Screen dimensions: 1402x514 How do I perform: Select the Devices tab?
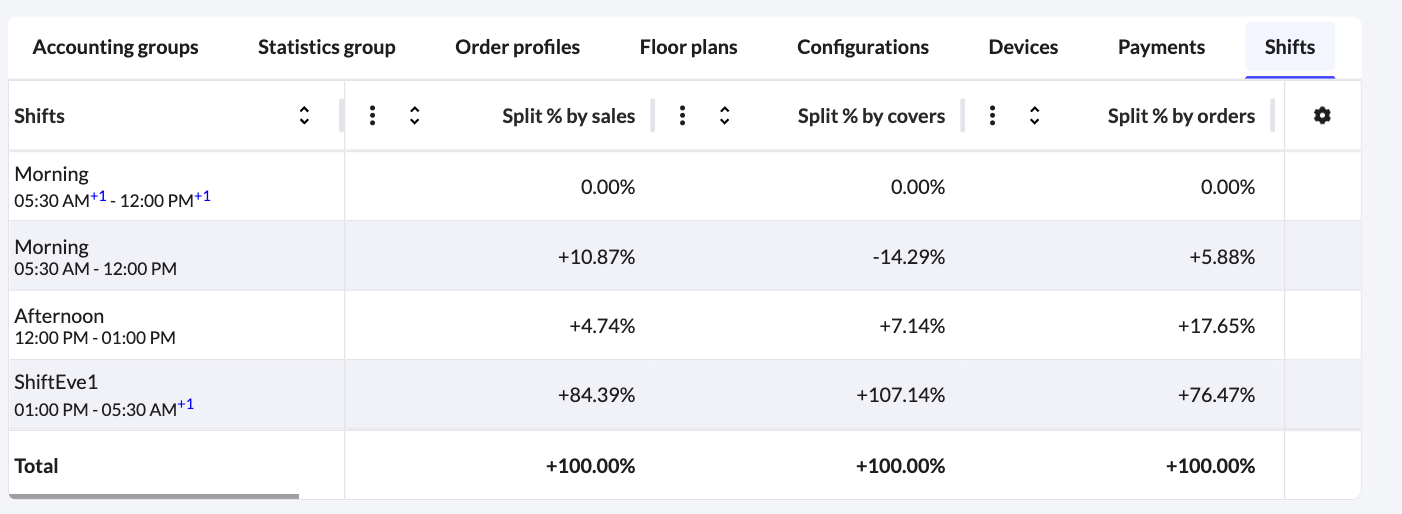(1023, 47)
